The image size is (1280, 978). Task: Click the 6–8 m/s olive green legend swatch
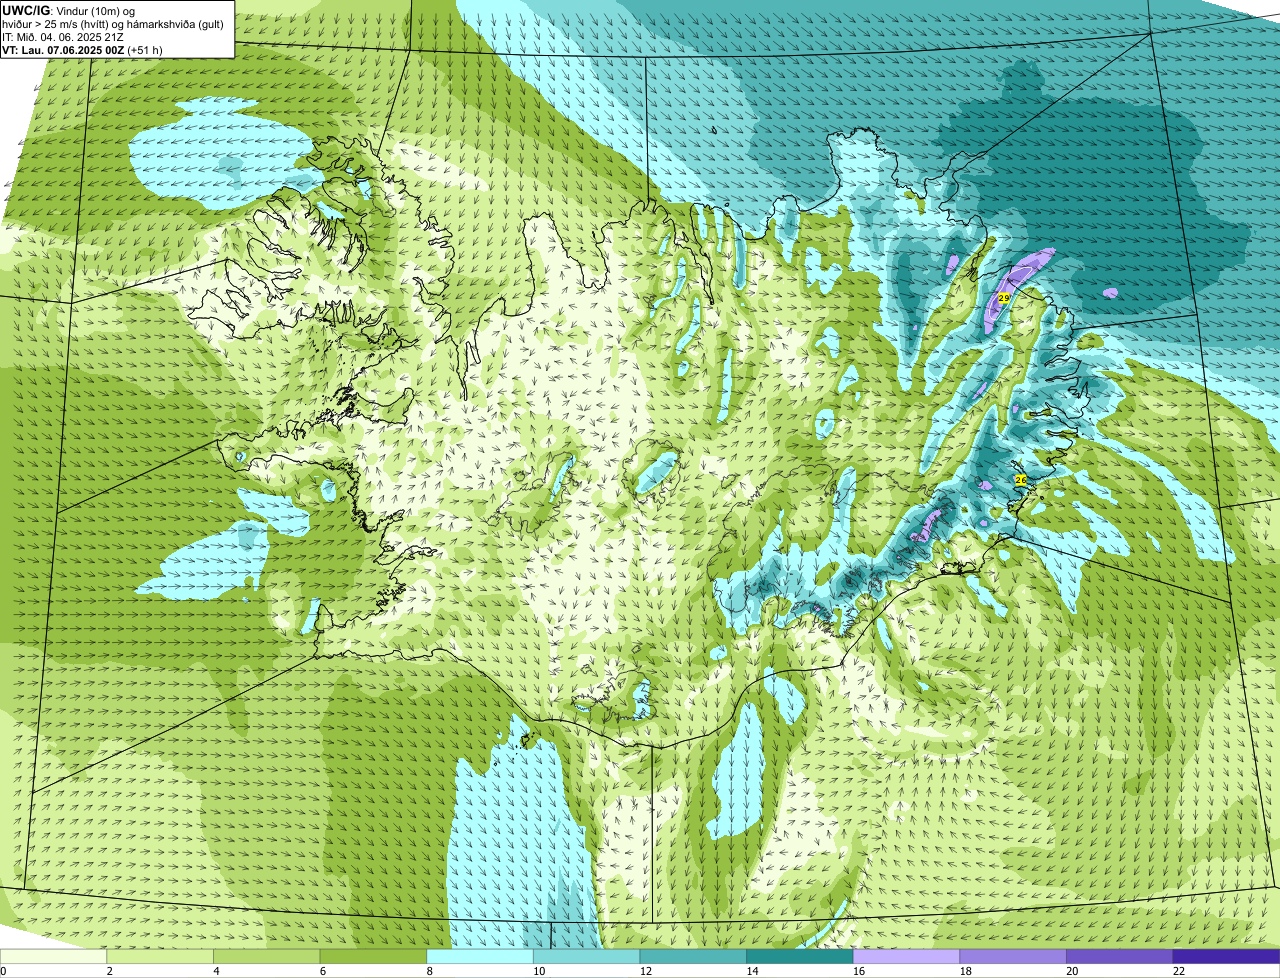(x=373, y=956)
